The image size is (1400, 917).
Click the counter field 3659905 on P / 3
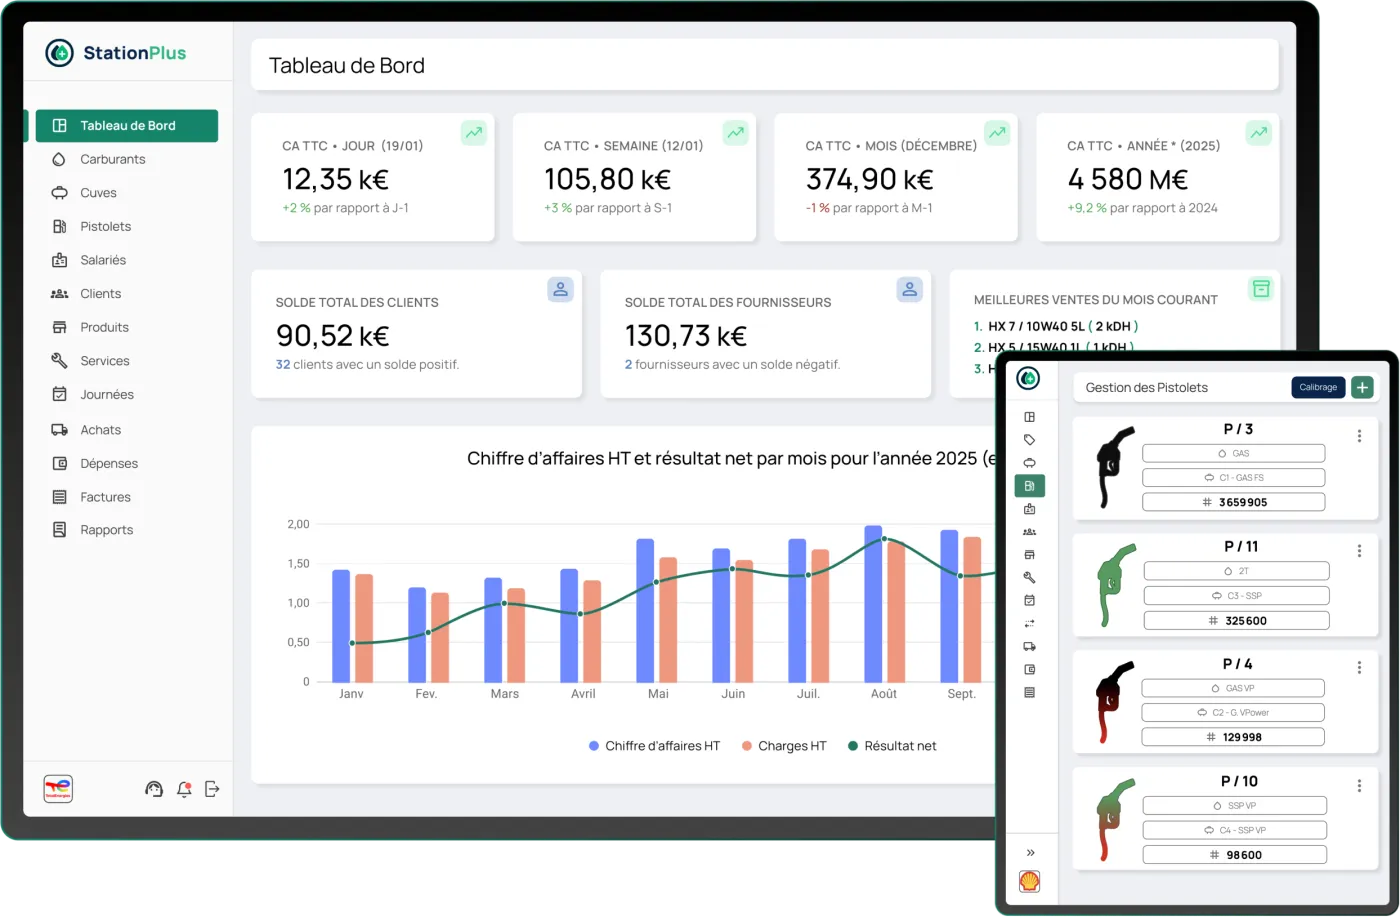1234,502
